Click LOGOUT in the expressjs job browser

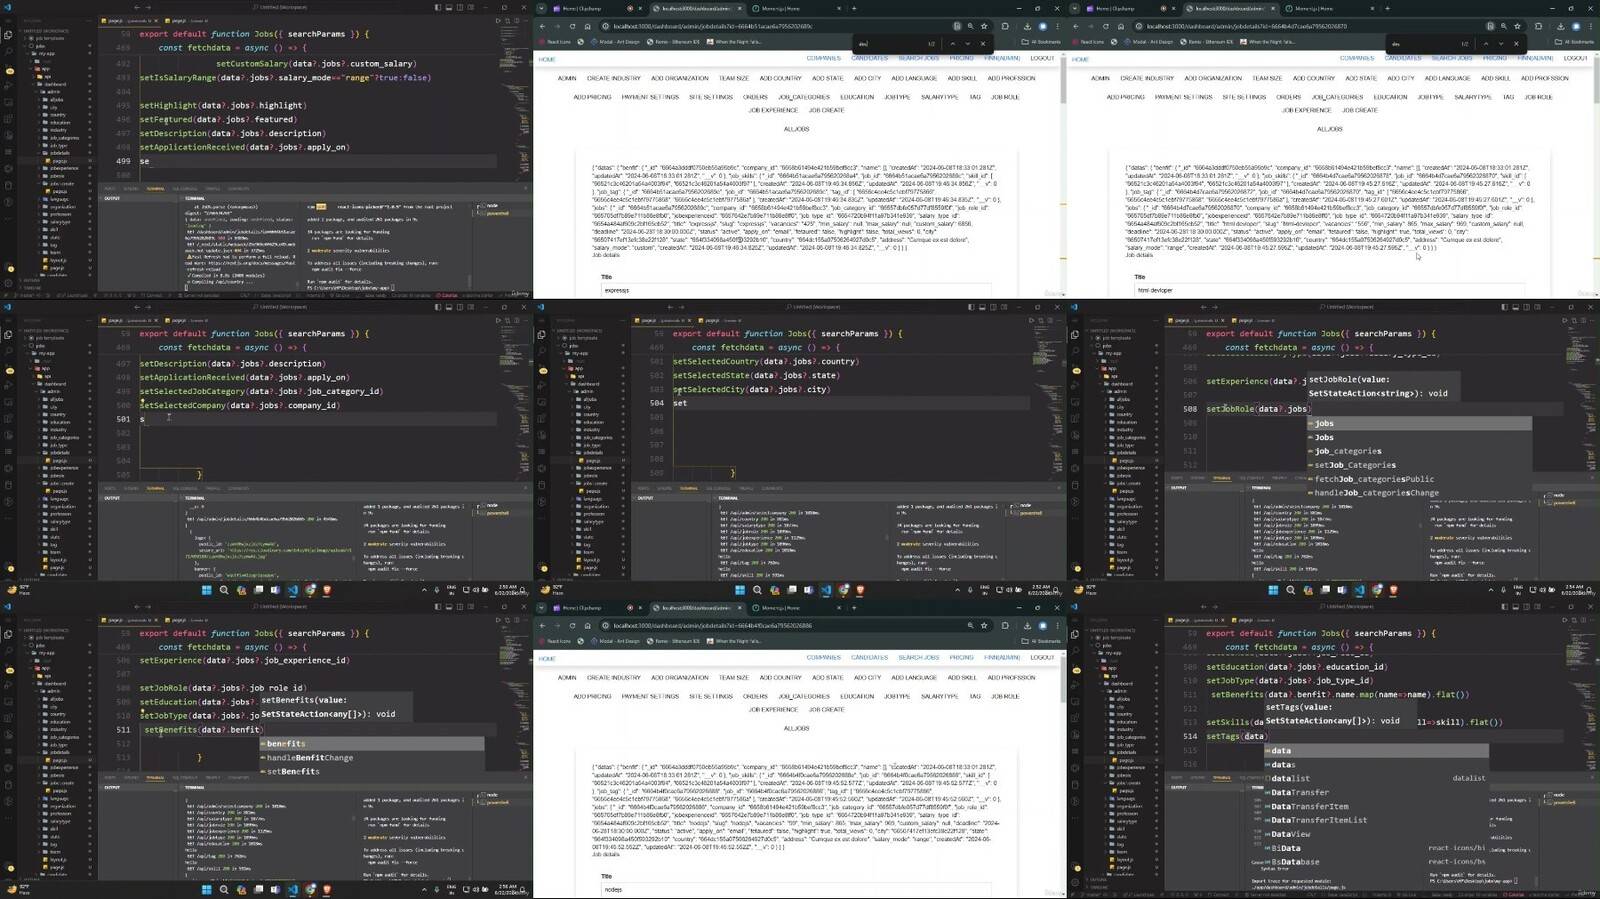point(1042,58)
